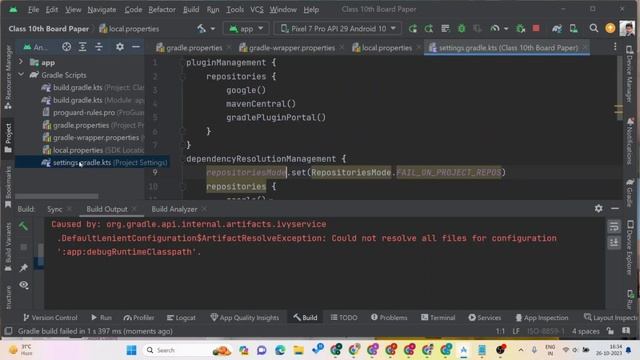Open the TODO tool window

click(x=344, y=318)
